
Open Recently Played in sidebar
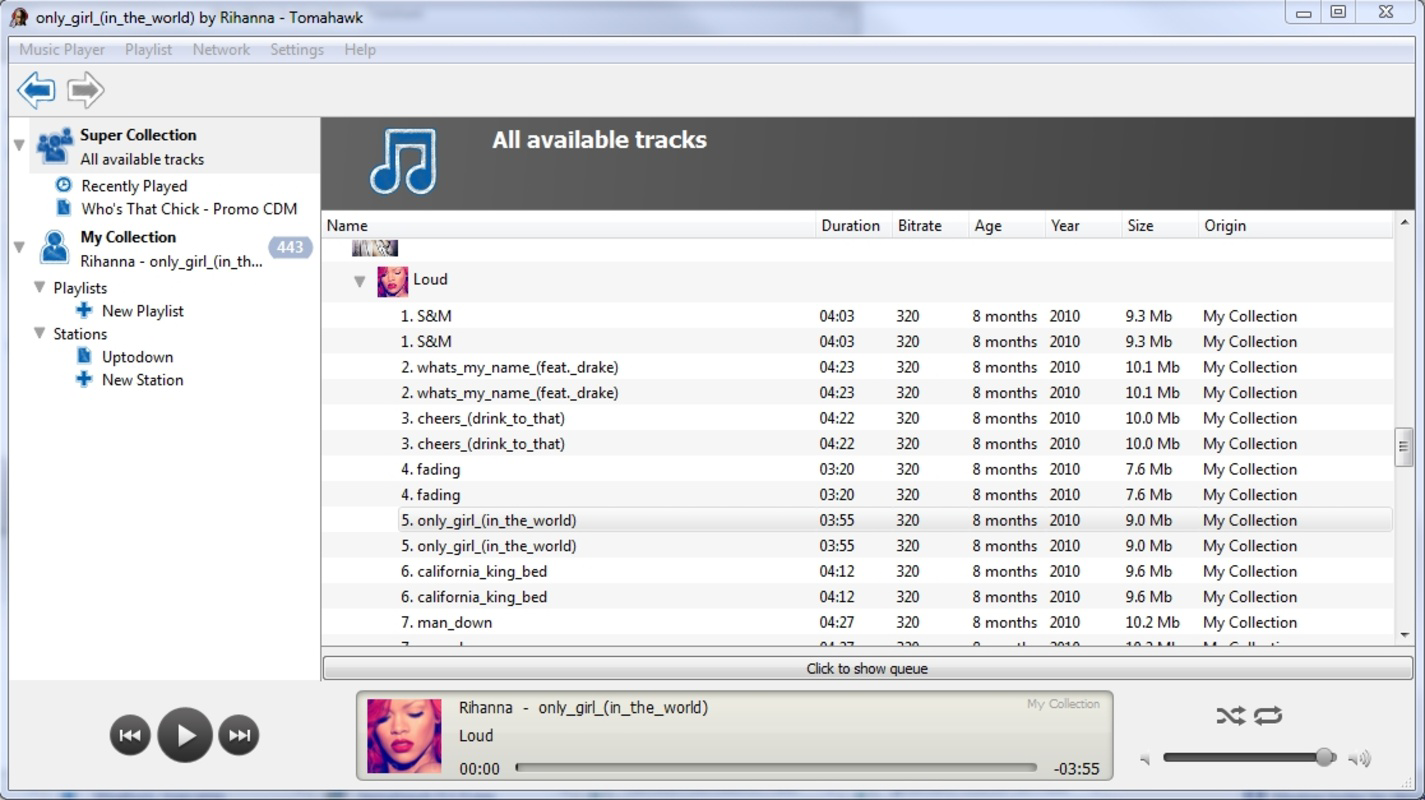(134, 185)
